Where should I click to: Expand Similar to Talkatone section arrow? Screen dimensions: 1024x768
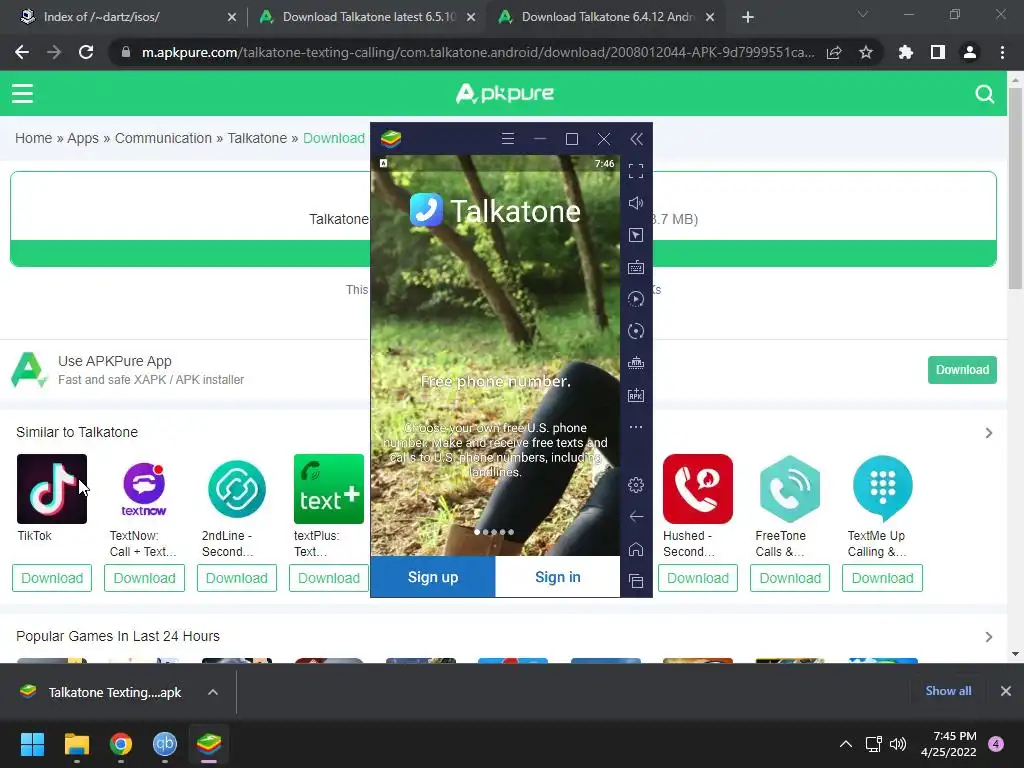click(989, 433)
